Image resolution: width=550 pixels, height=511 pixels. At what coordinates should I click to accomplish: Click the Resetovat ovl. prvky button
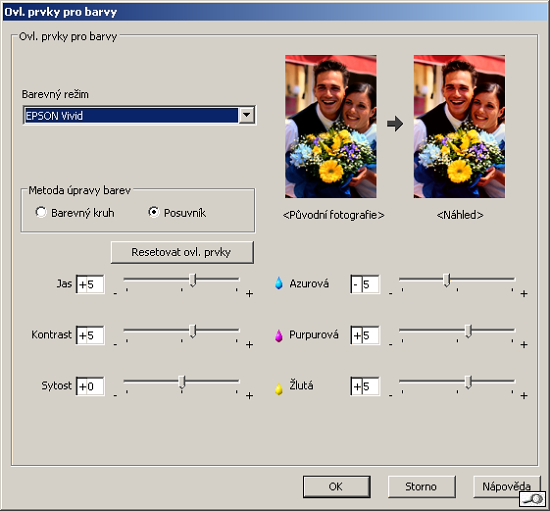tap(182, 252)
